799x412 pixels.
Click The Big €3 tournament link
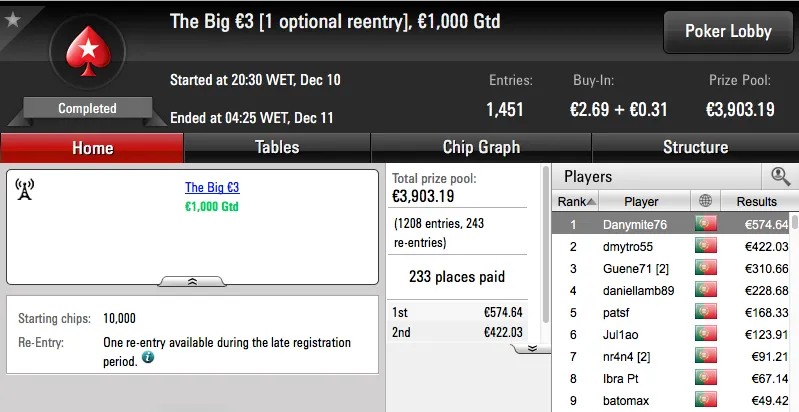tap(212, 187)
